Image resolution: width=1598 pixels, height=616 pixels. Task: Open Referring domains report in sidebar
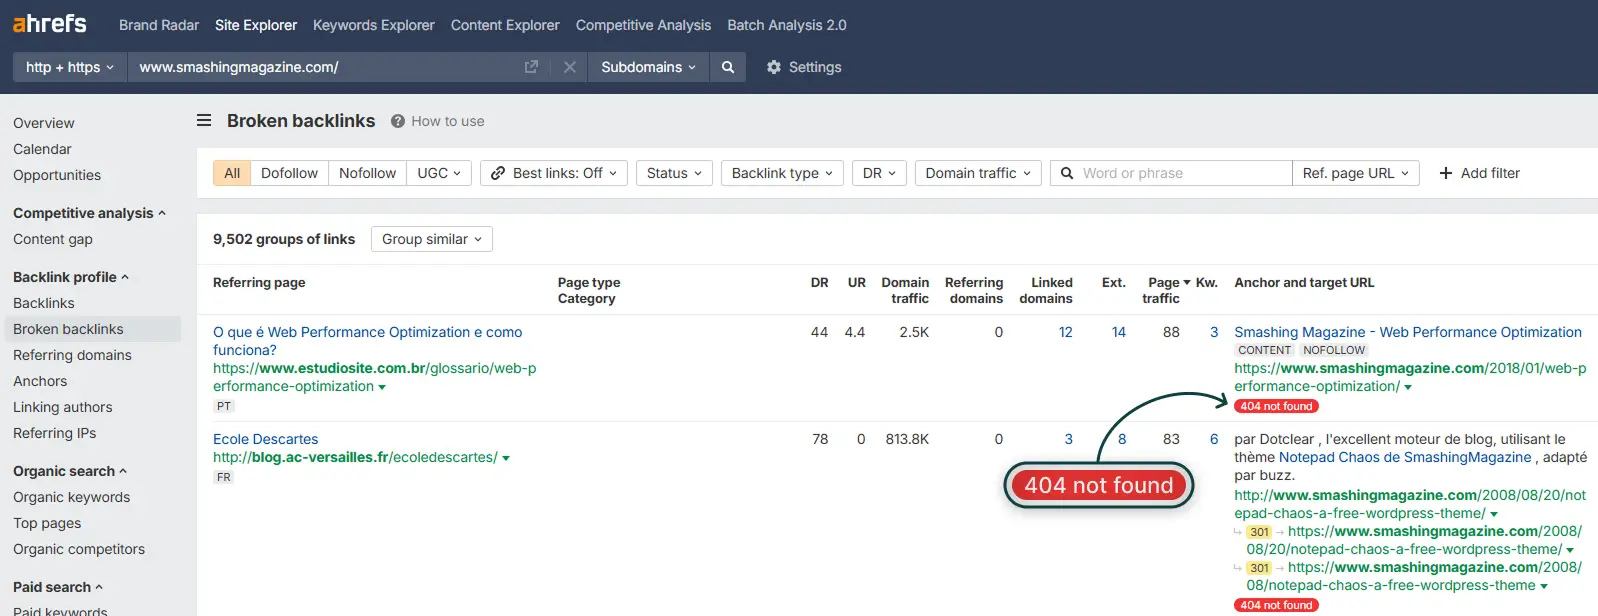click(x=72, y=355)
